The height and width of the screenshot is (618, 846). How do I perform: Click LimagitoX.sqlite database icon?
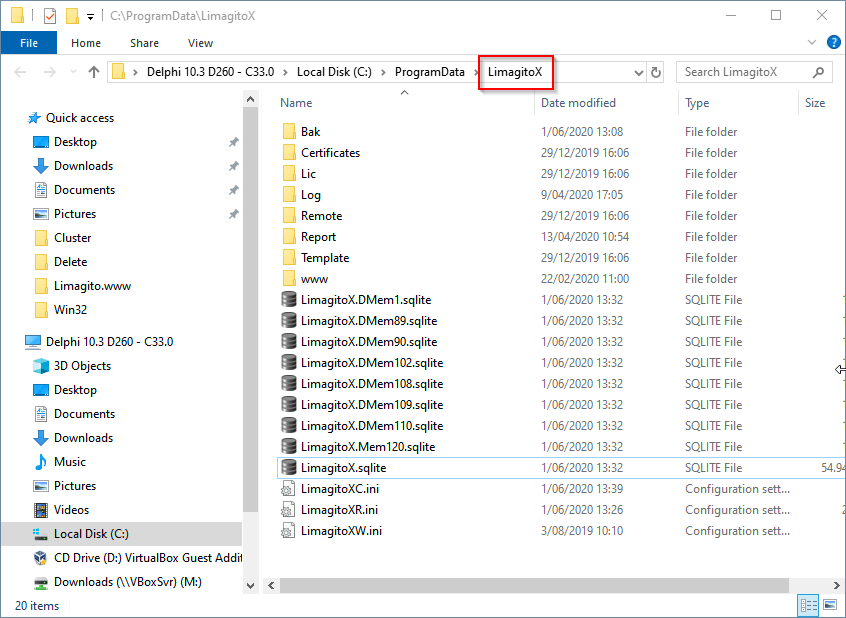pyautogui.click(x=289, y=467)
